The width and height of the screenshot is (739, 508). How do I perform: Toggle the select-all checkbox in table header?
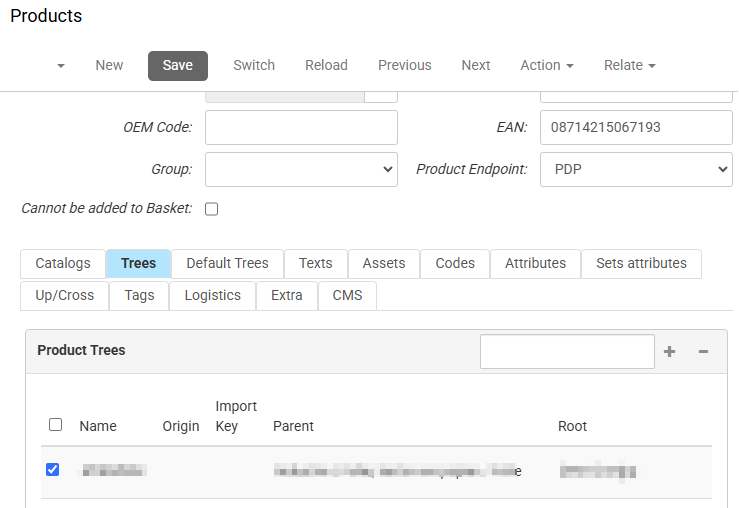(56, 425)
